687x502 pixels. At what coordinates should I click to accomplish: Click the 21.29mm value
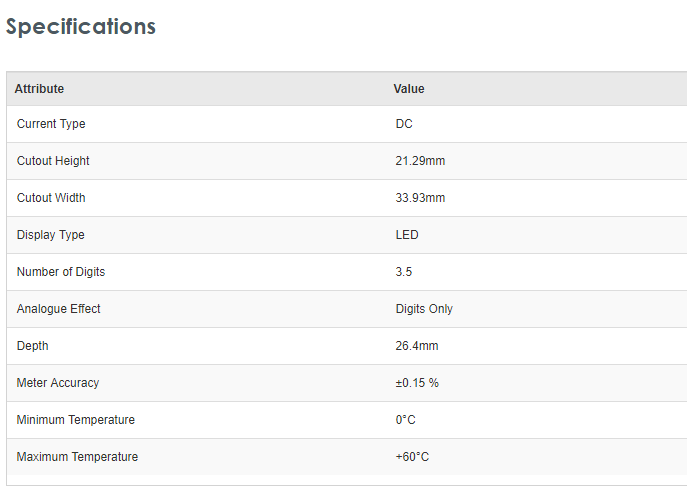[420, 161]
